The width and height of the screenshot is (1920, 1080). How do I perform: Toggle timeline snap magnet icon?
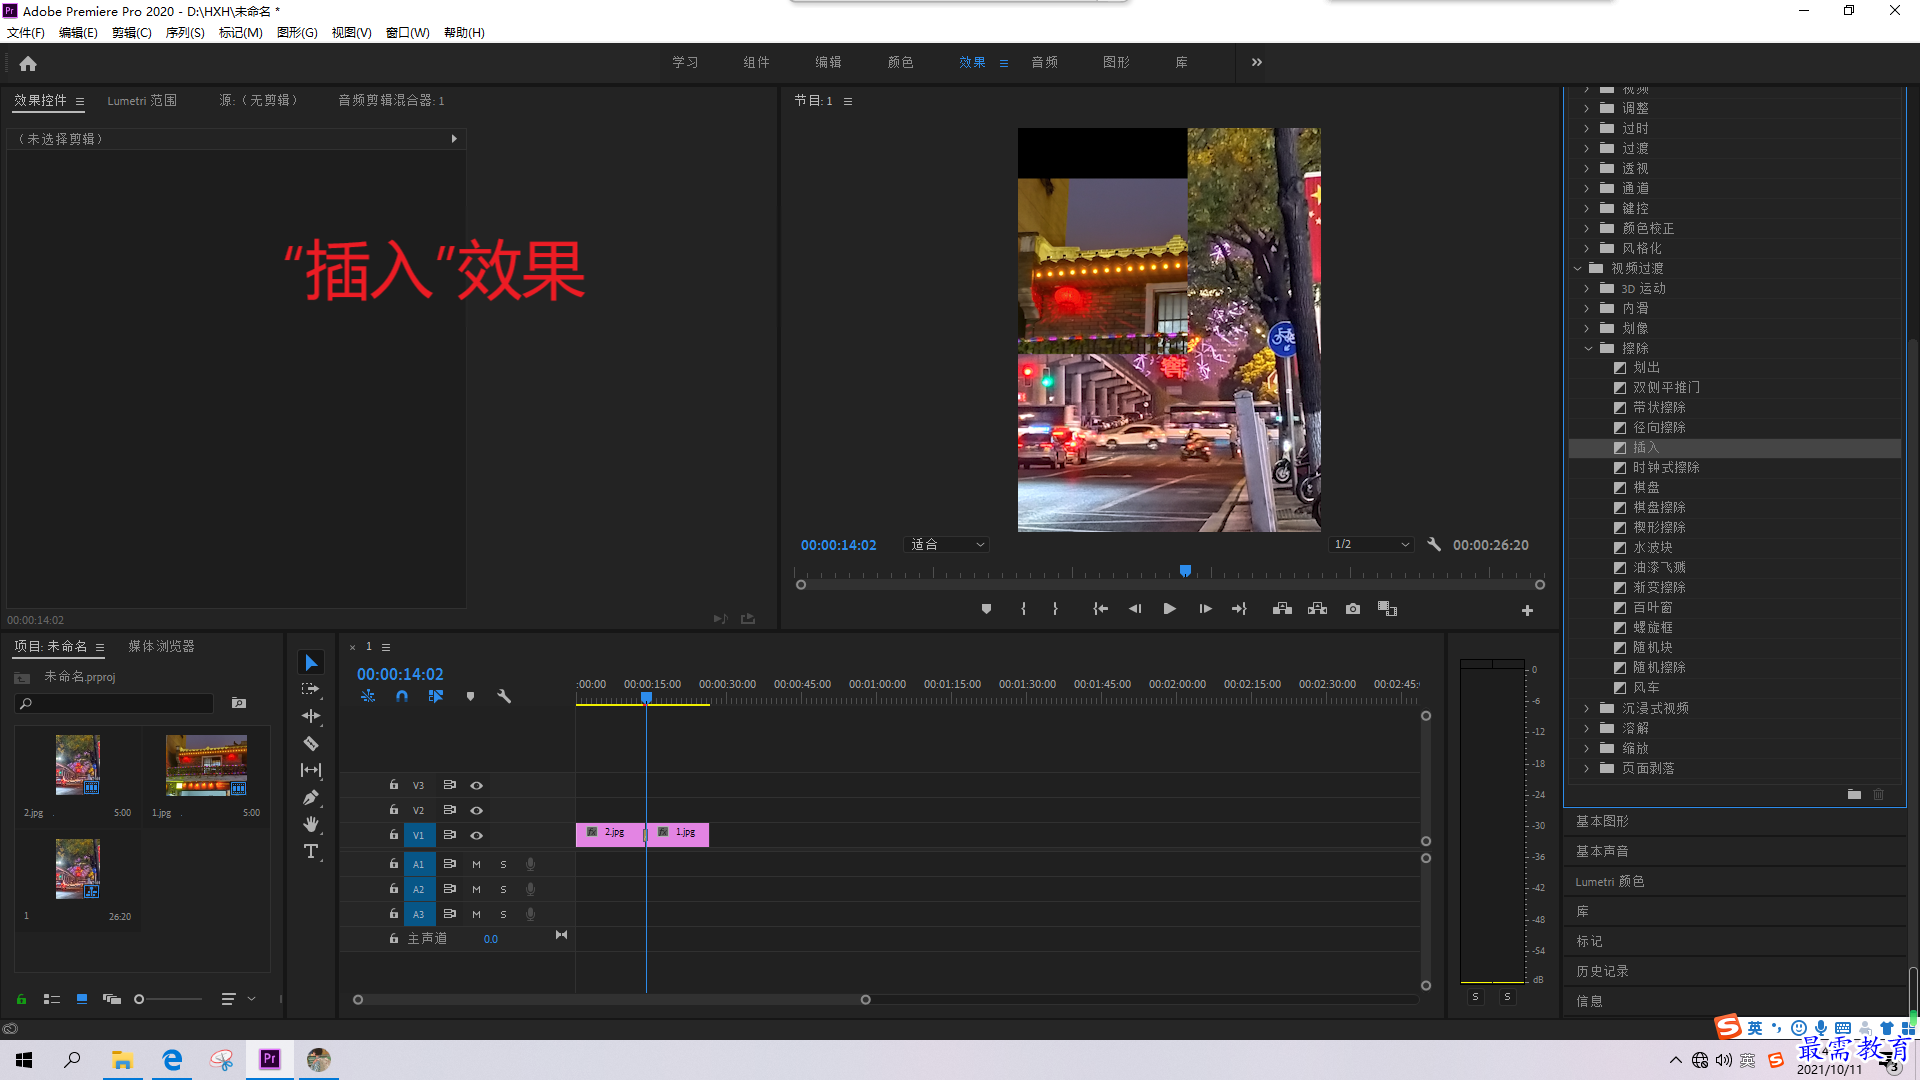click(402, 696)
